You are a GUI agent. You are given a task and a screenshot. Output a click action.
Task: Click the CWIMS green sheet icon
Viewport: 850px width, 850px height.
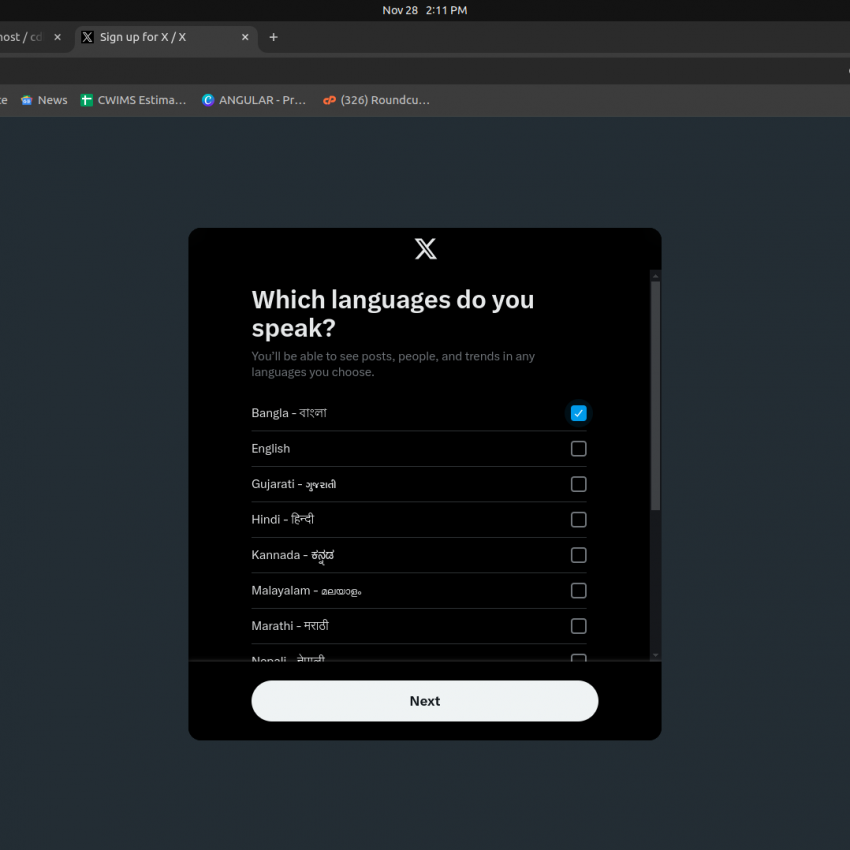[86, 100]
